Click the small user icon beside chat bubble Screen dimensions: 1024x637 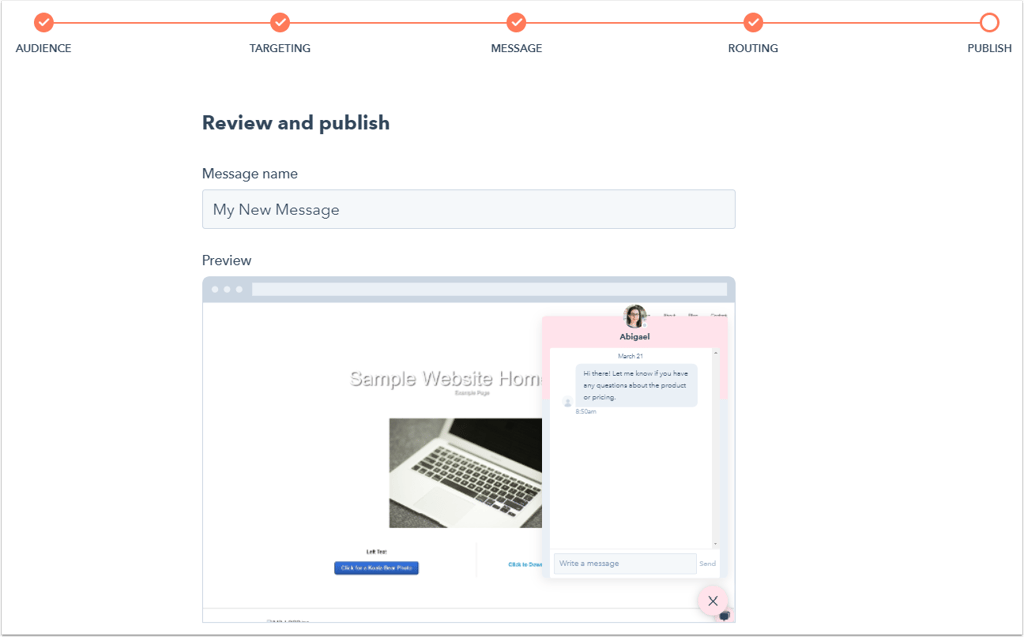(568, 402)
